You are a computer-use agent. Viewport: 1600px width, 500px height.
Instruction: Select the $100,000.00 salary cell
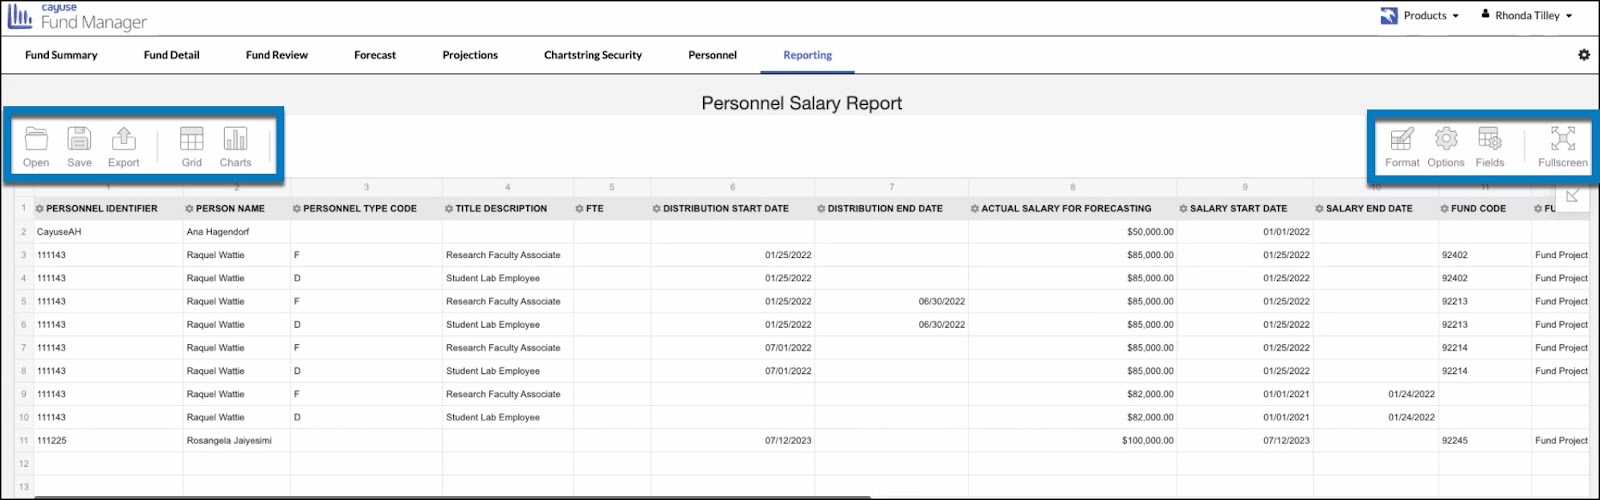tap(1072, 440)
